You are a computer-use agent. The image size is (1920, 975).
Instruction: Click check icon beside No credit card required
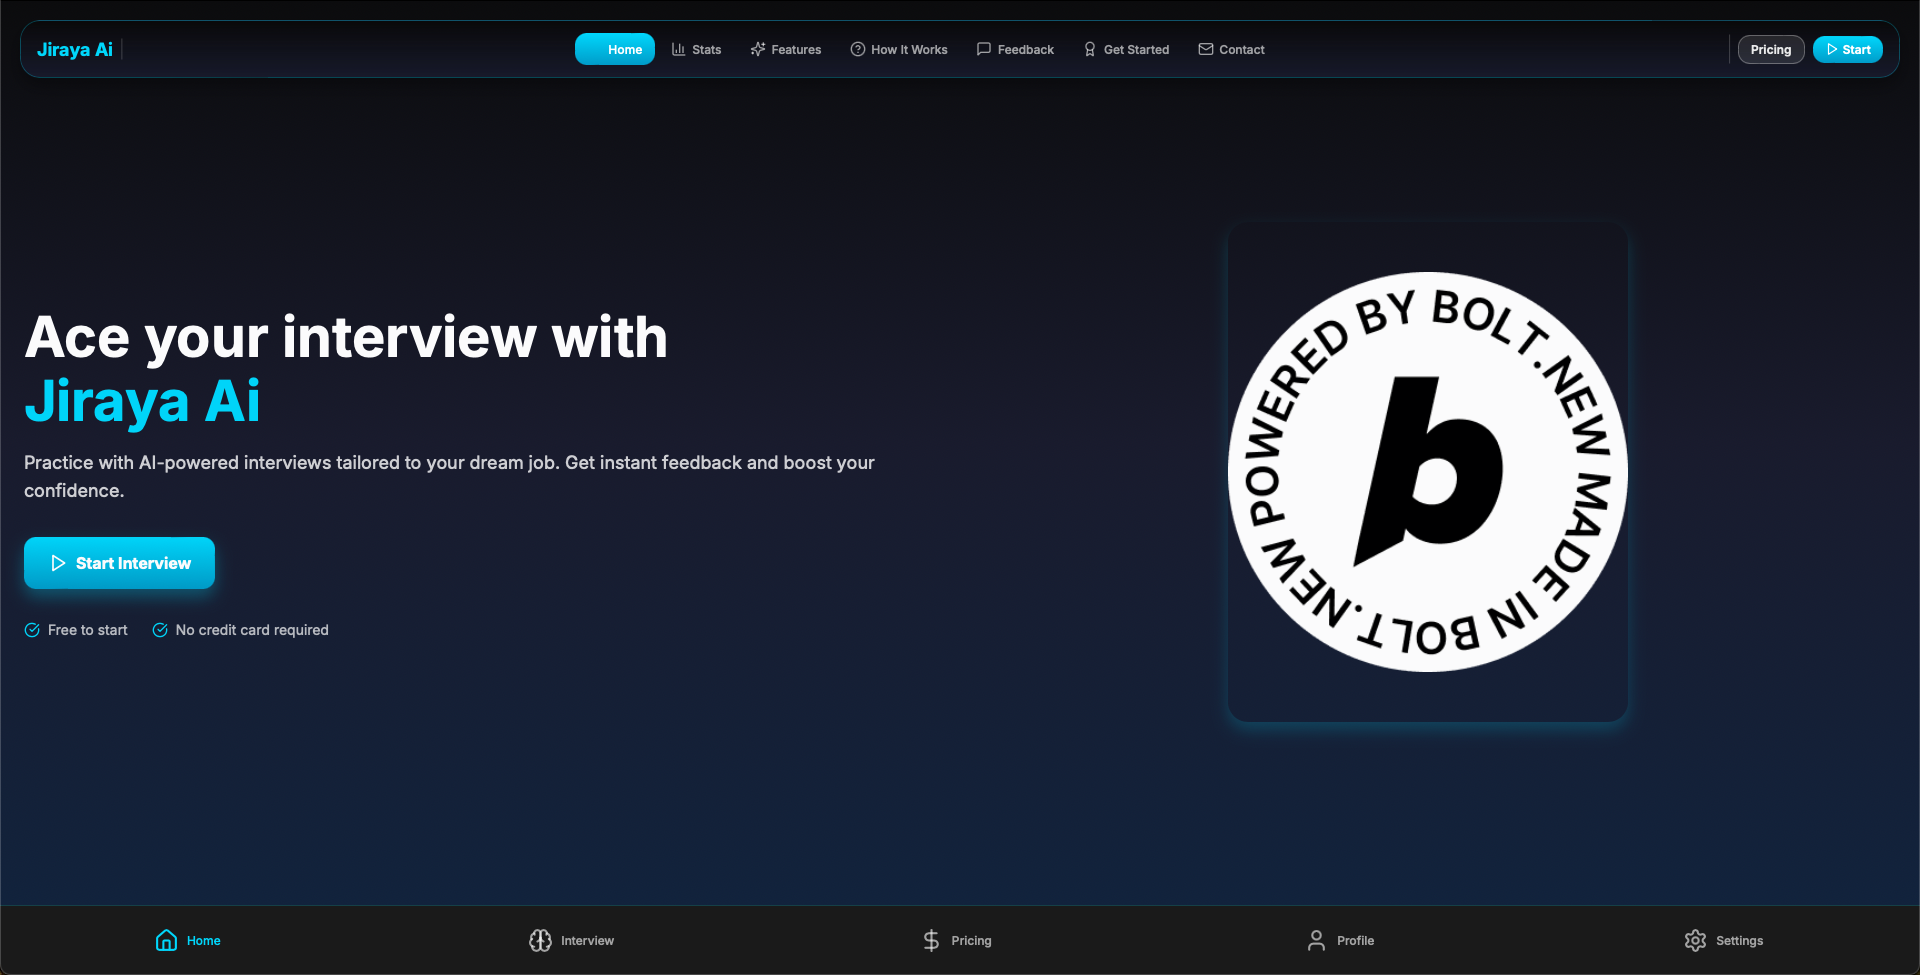click(x=160, y=630)
